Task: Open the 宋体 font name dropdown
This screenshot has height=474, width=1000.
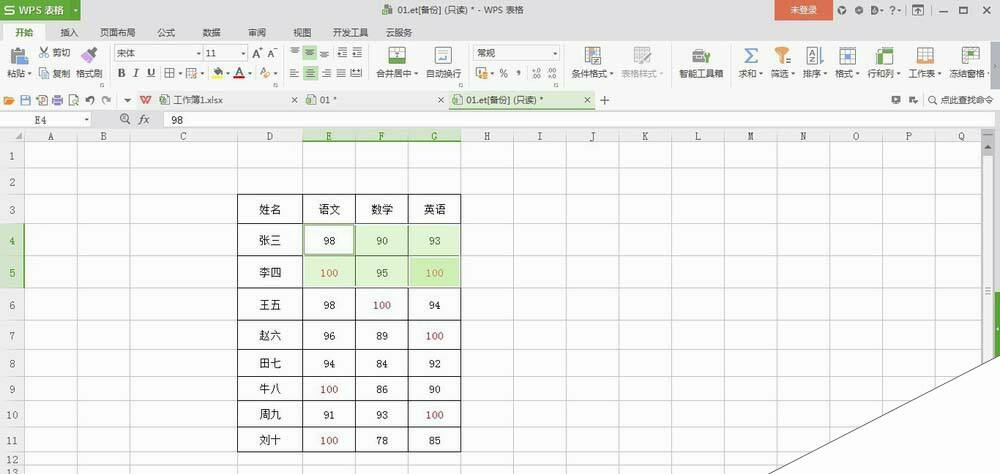Action: coord(198,54)
